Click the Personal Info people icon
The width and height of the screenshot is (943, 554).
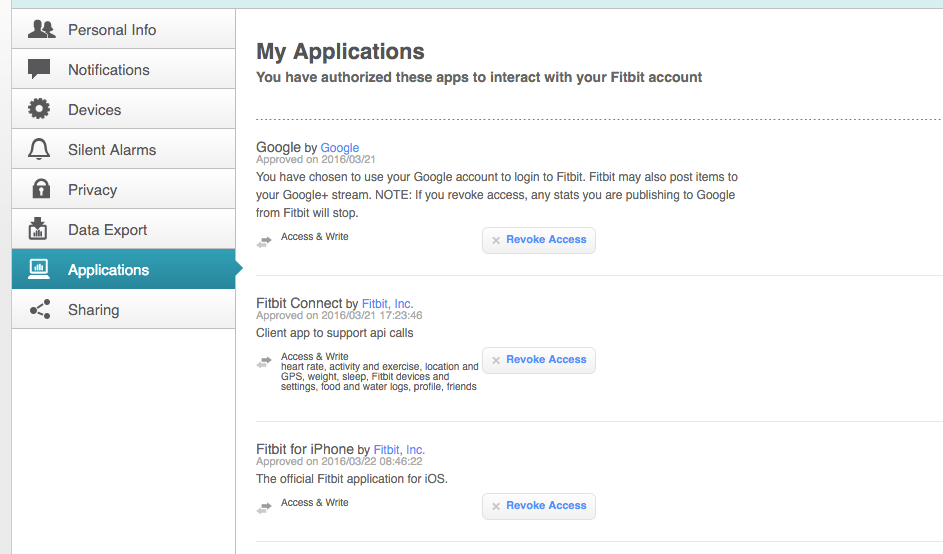click(41, 29)
